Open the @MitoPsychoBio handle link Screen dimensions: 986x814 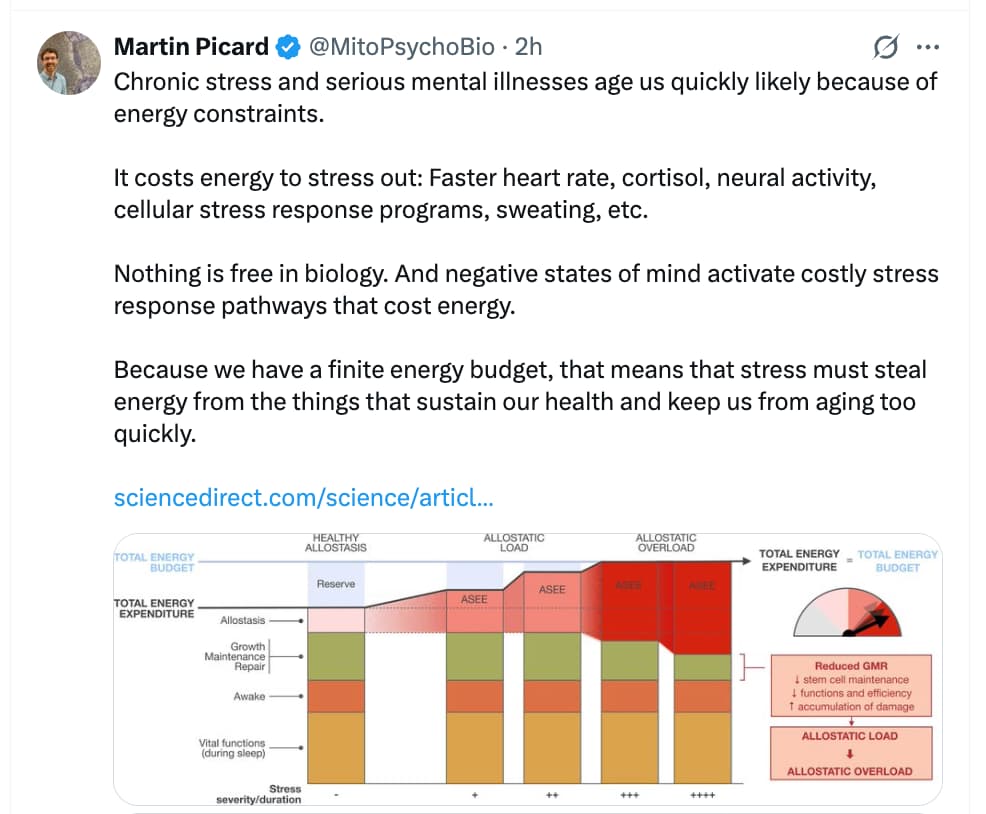point(401,47)
